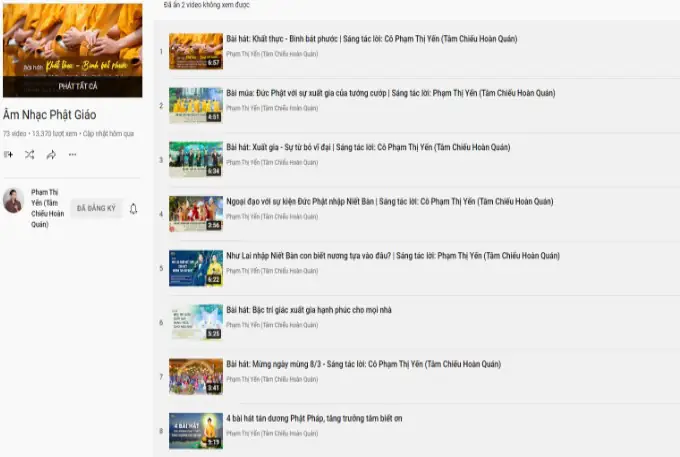The image size is (680, 457).
Task: Toggle the notification bell for the channel
Action: click(133, 209)
